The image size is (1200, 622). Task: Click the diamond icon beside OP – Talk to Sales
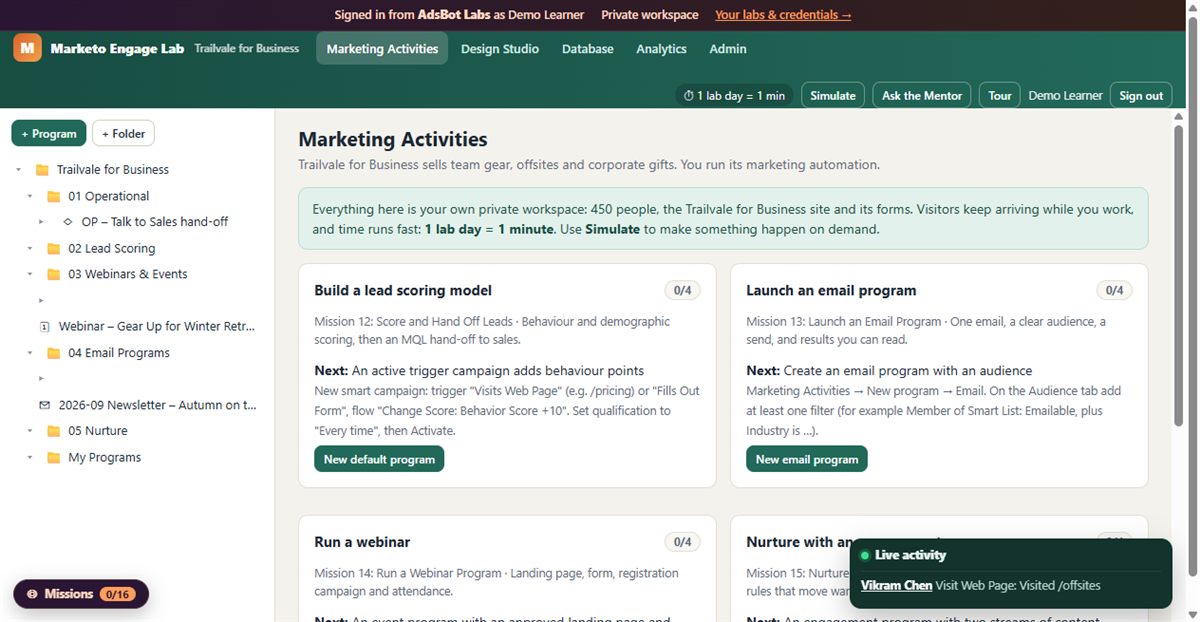(x=67, y=222)
